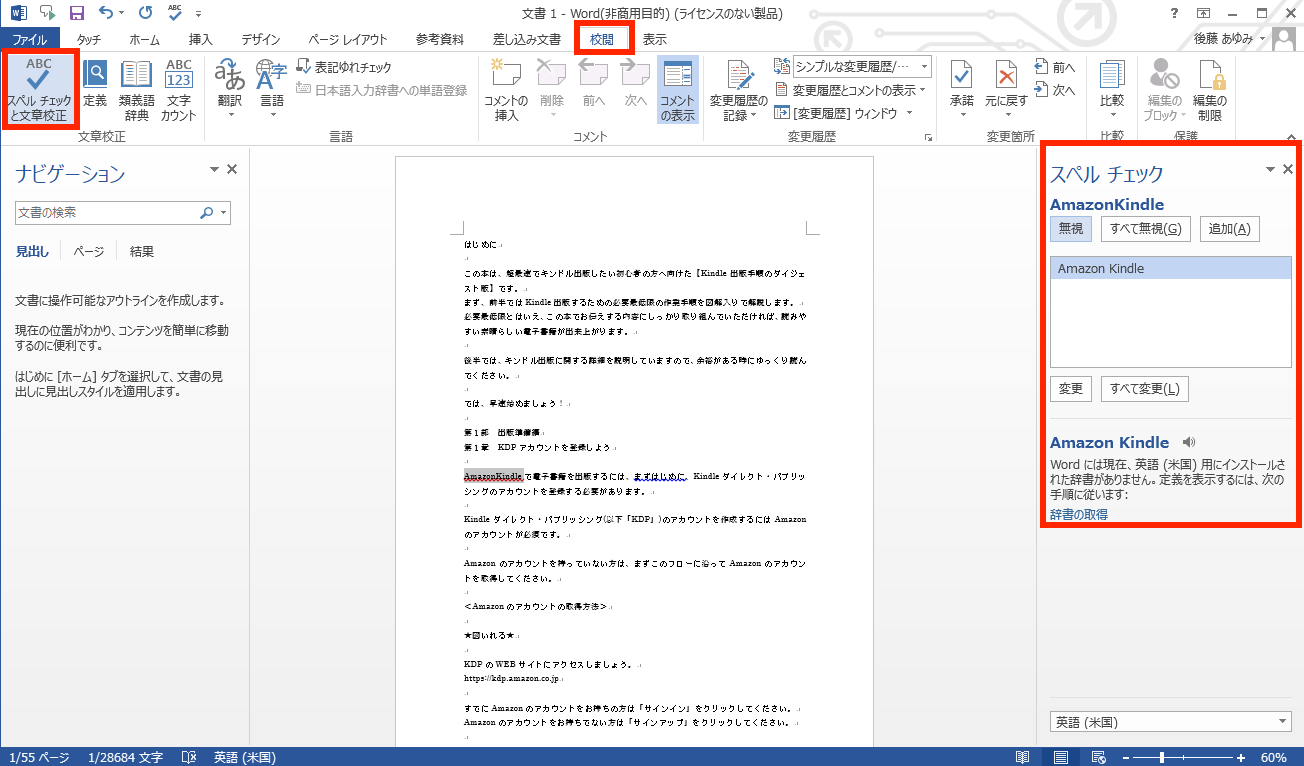Click すべて無視(G) button

click(1146, 229)
